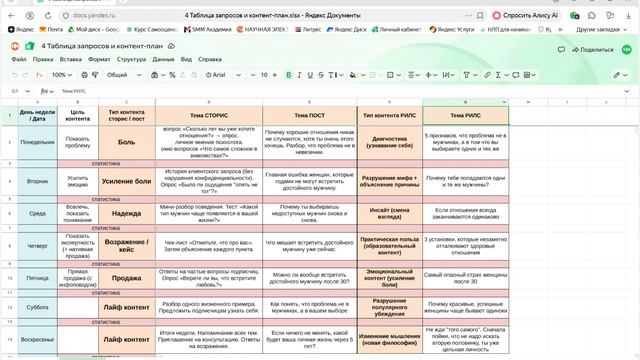640x360 pixels.
Task: Open the Справка menu
Action: 210,60
